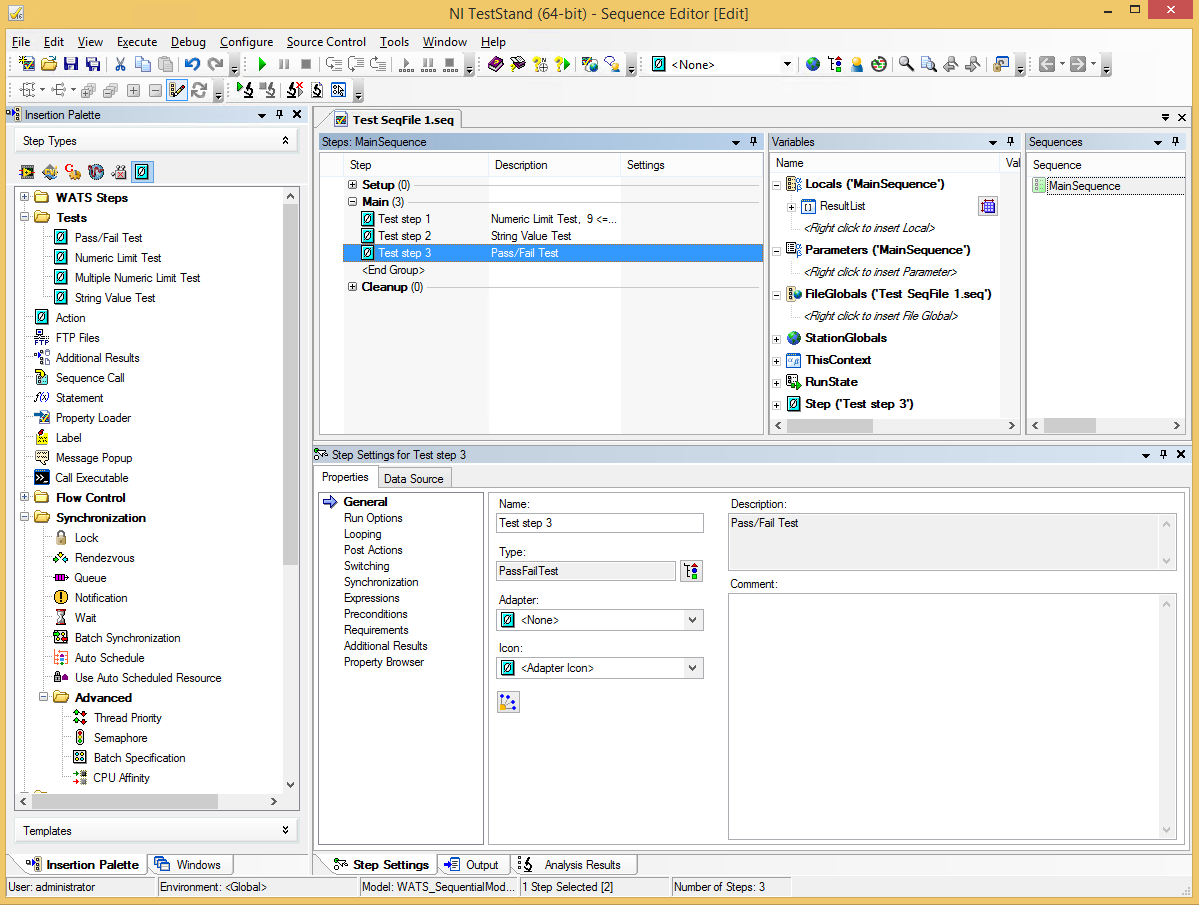This screenshot has height=905, width=1199.
Task: Click the Undo arrow icon
Action: pos(193,64)
